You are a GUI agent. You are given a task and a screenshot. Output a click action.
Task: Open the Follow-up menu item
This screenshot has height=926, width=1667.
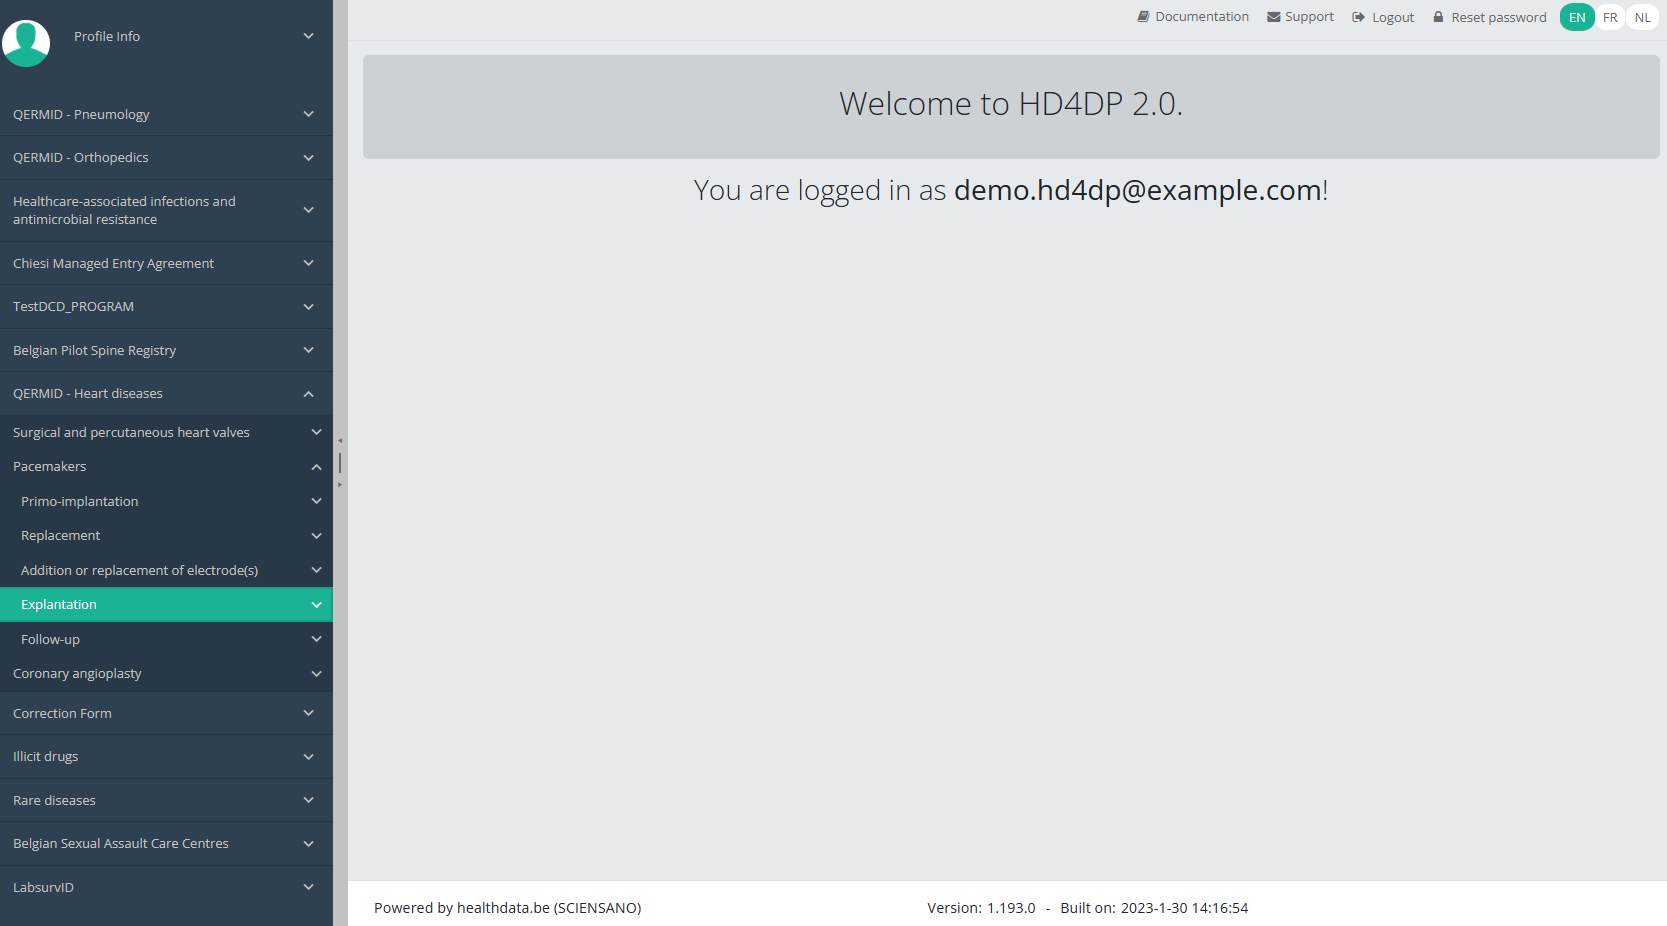[x=50, y=640]
